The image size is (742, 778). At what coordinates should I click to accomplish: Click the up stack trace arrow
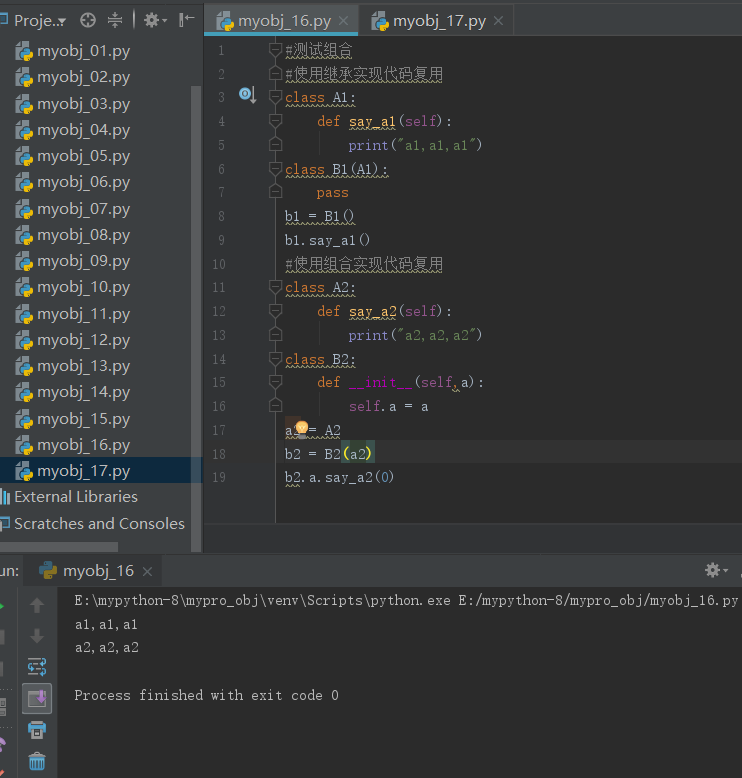[37, 605]
